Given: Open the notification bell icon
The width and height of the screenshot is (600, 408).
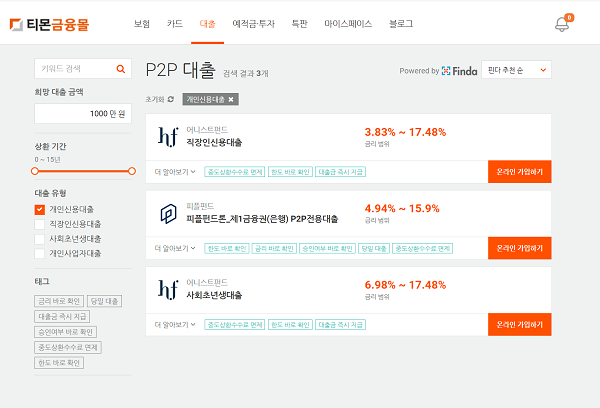Looking at the screenshot, I should click(562, 24).
